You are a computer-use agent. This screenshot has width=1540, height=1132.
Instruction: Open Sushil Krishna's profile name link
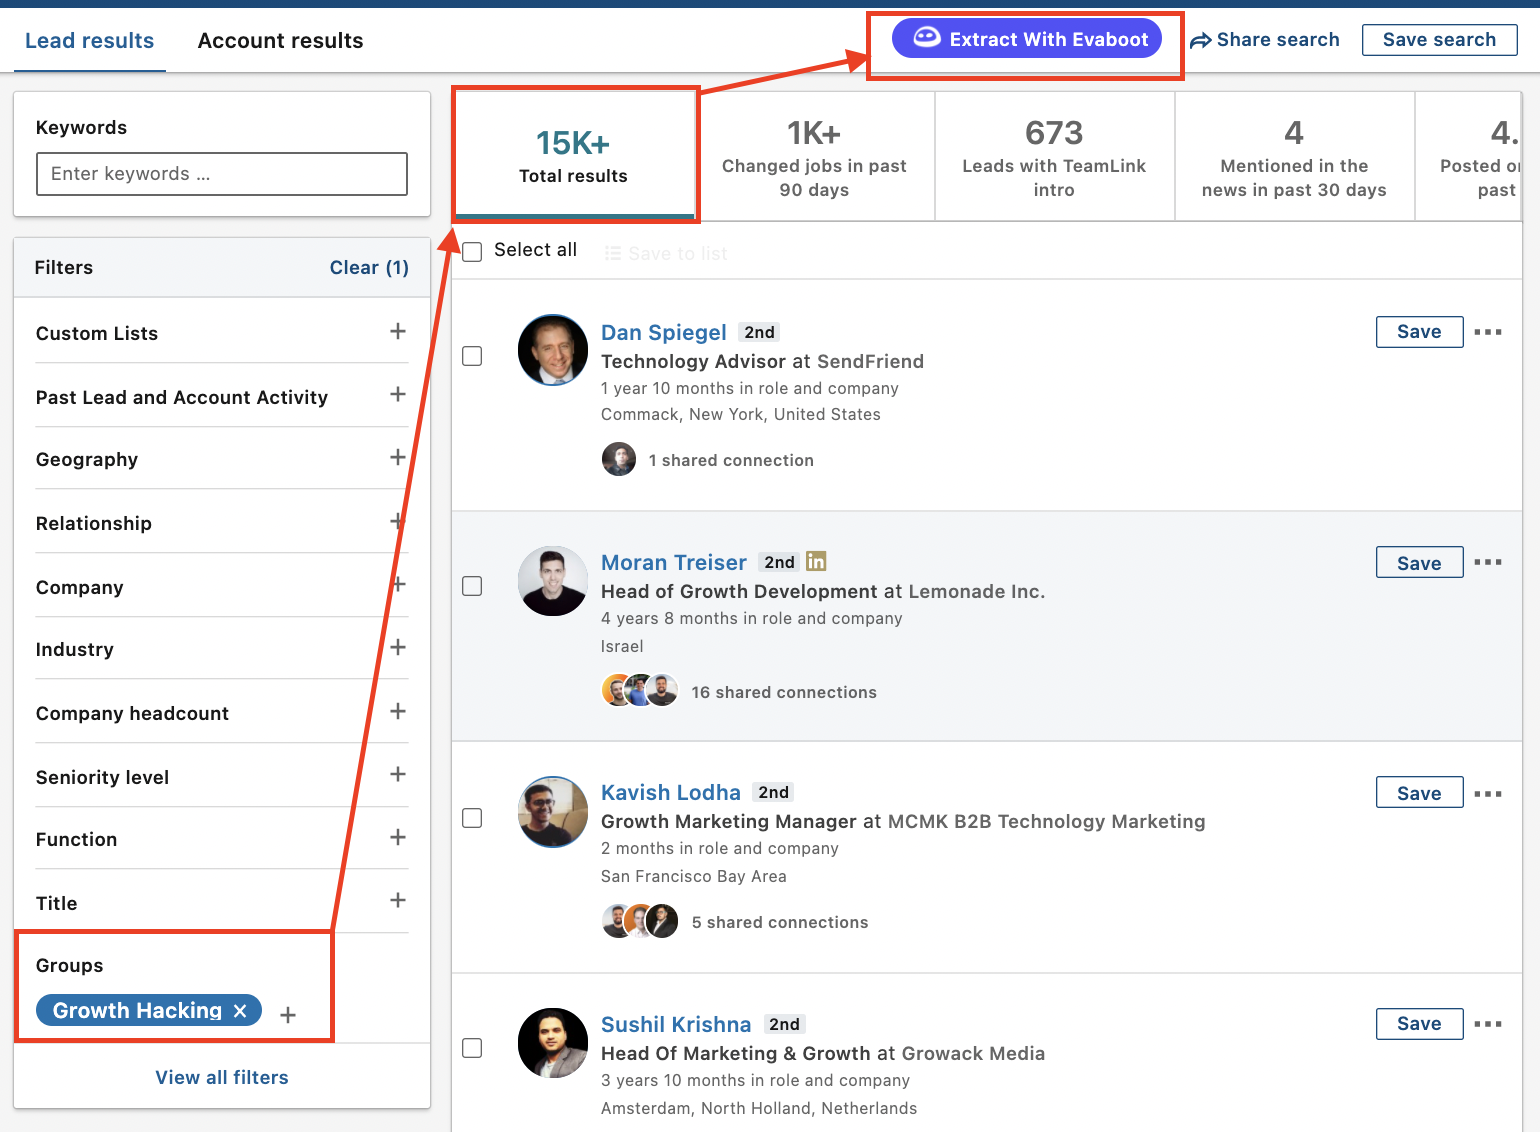(x=676, y=1025)
